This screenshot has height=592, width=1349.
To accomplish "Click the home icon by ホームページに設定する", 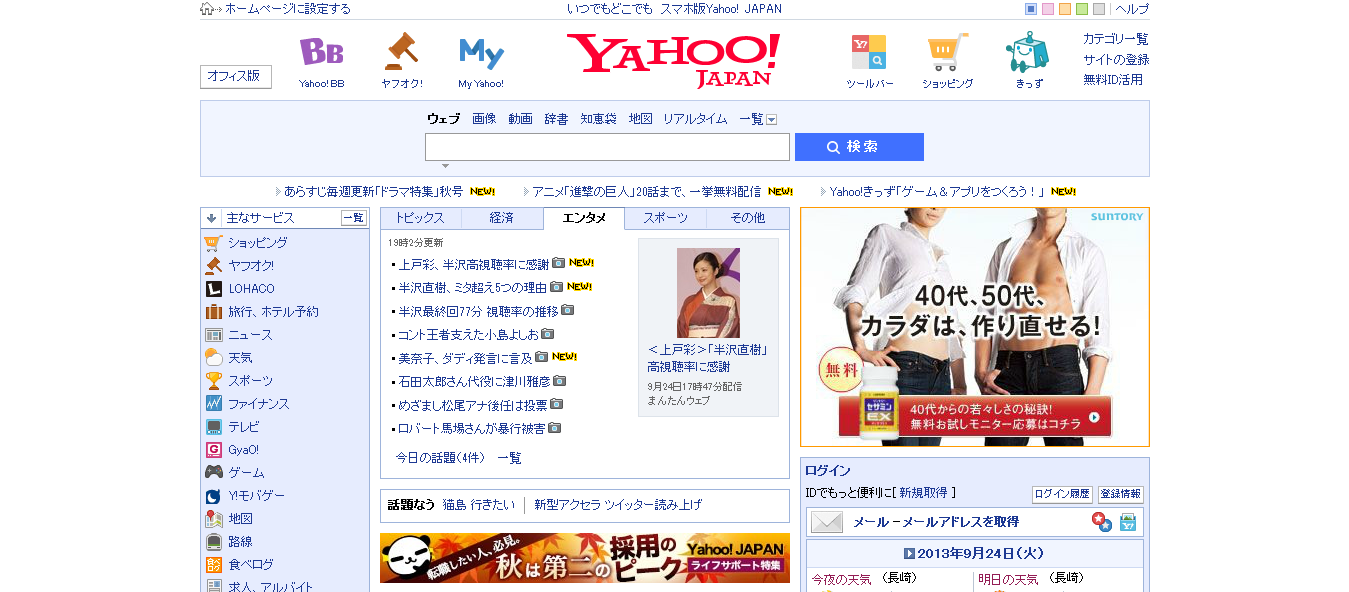I will (x=207, y=9).
